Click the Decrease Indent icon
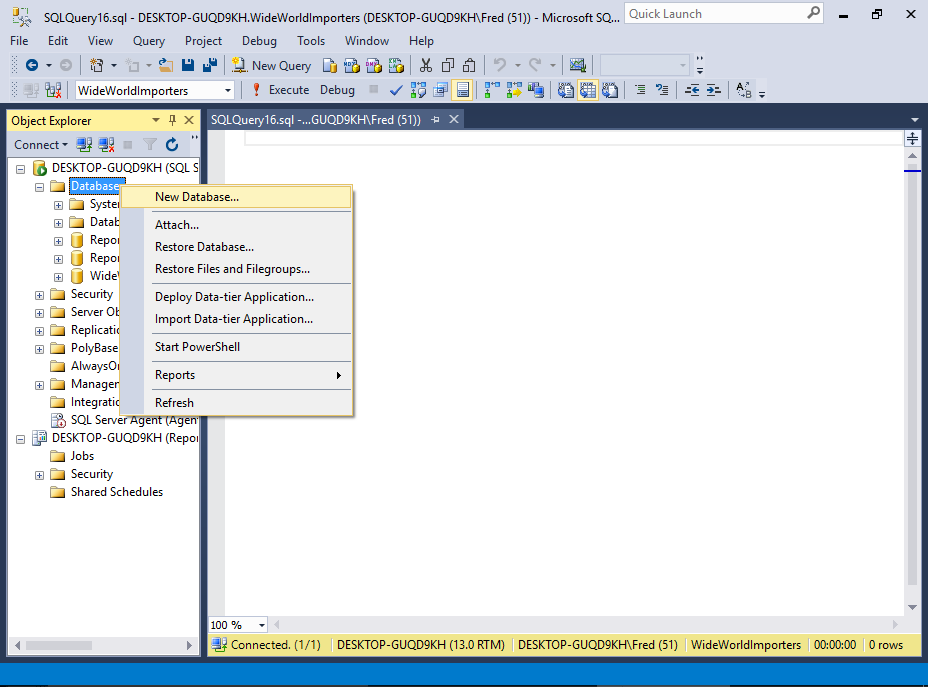Screen dimensions: 928x687 click(x=692, y=90)
